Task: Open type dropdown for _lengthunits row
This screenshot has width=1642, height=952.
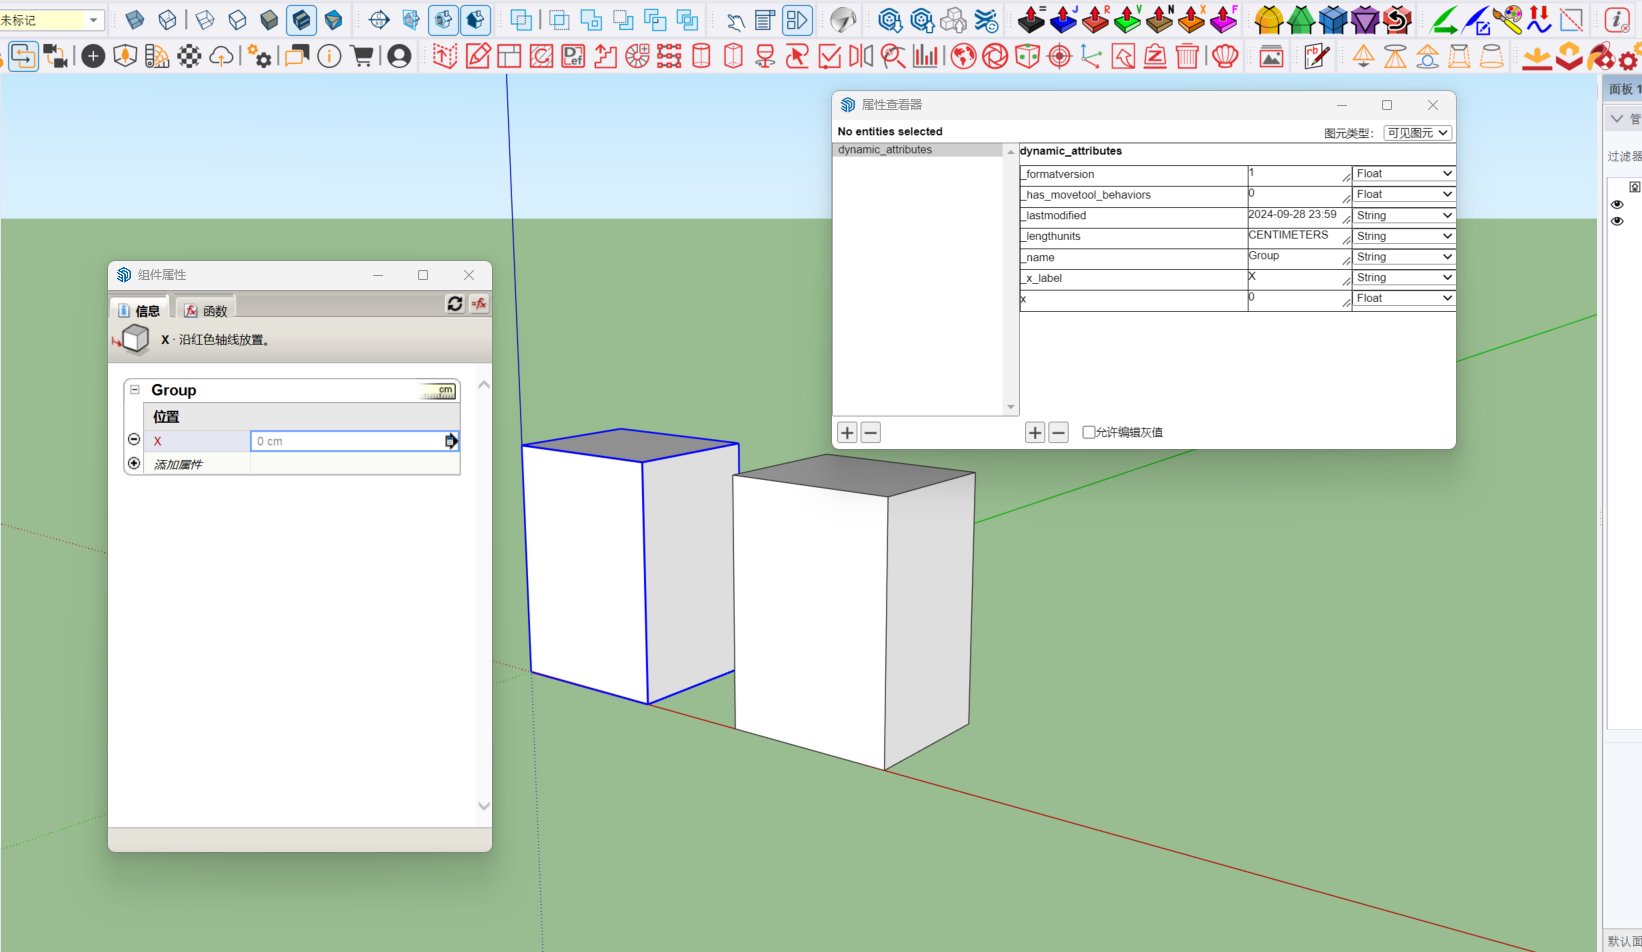Action: [1403, 236]
